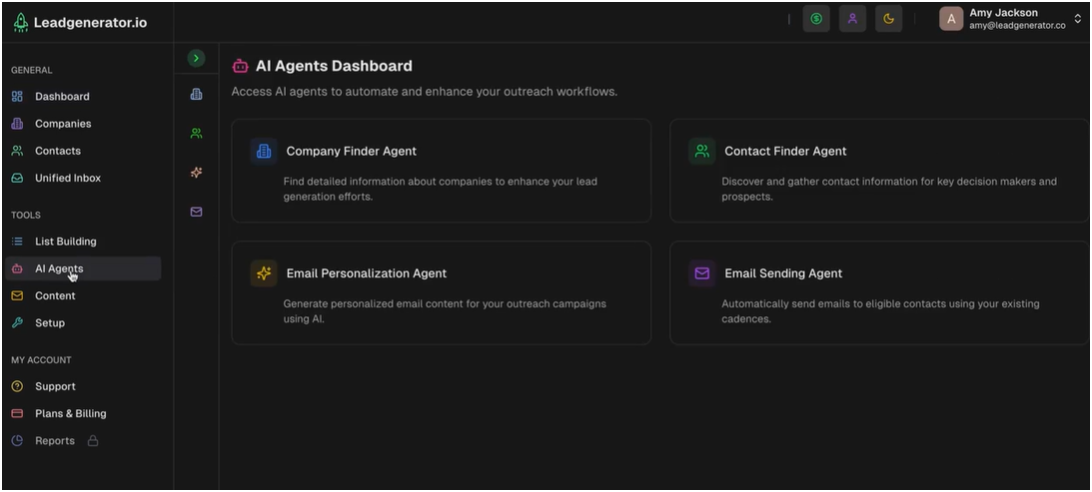Click the Support question mark icon
This screenshot has width=1092, height=492.
point(17,386)
